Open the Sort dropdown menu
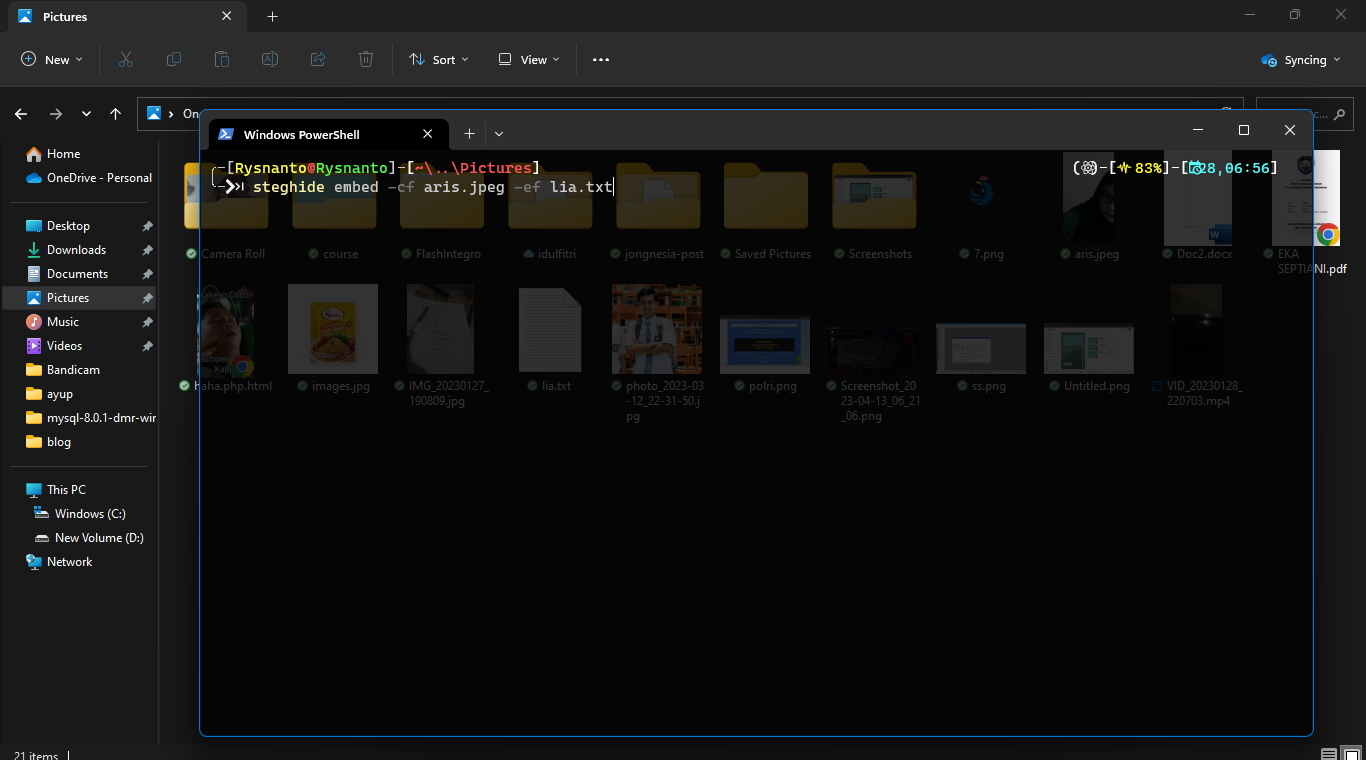This screenshot has height=760, width=1366. [x=439, y=60]
